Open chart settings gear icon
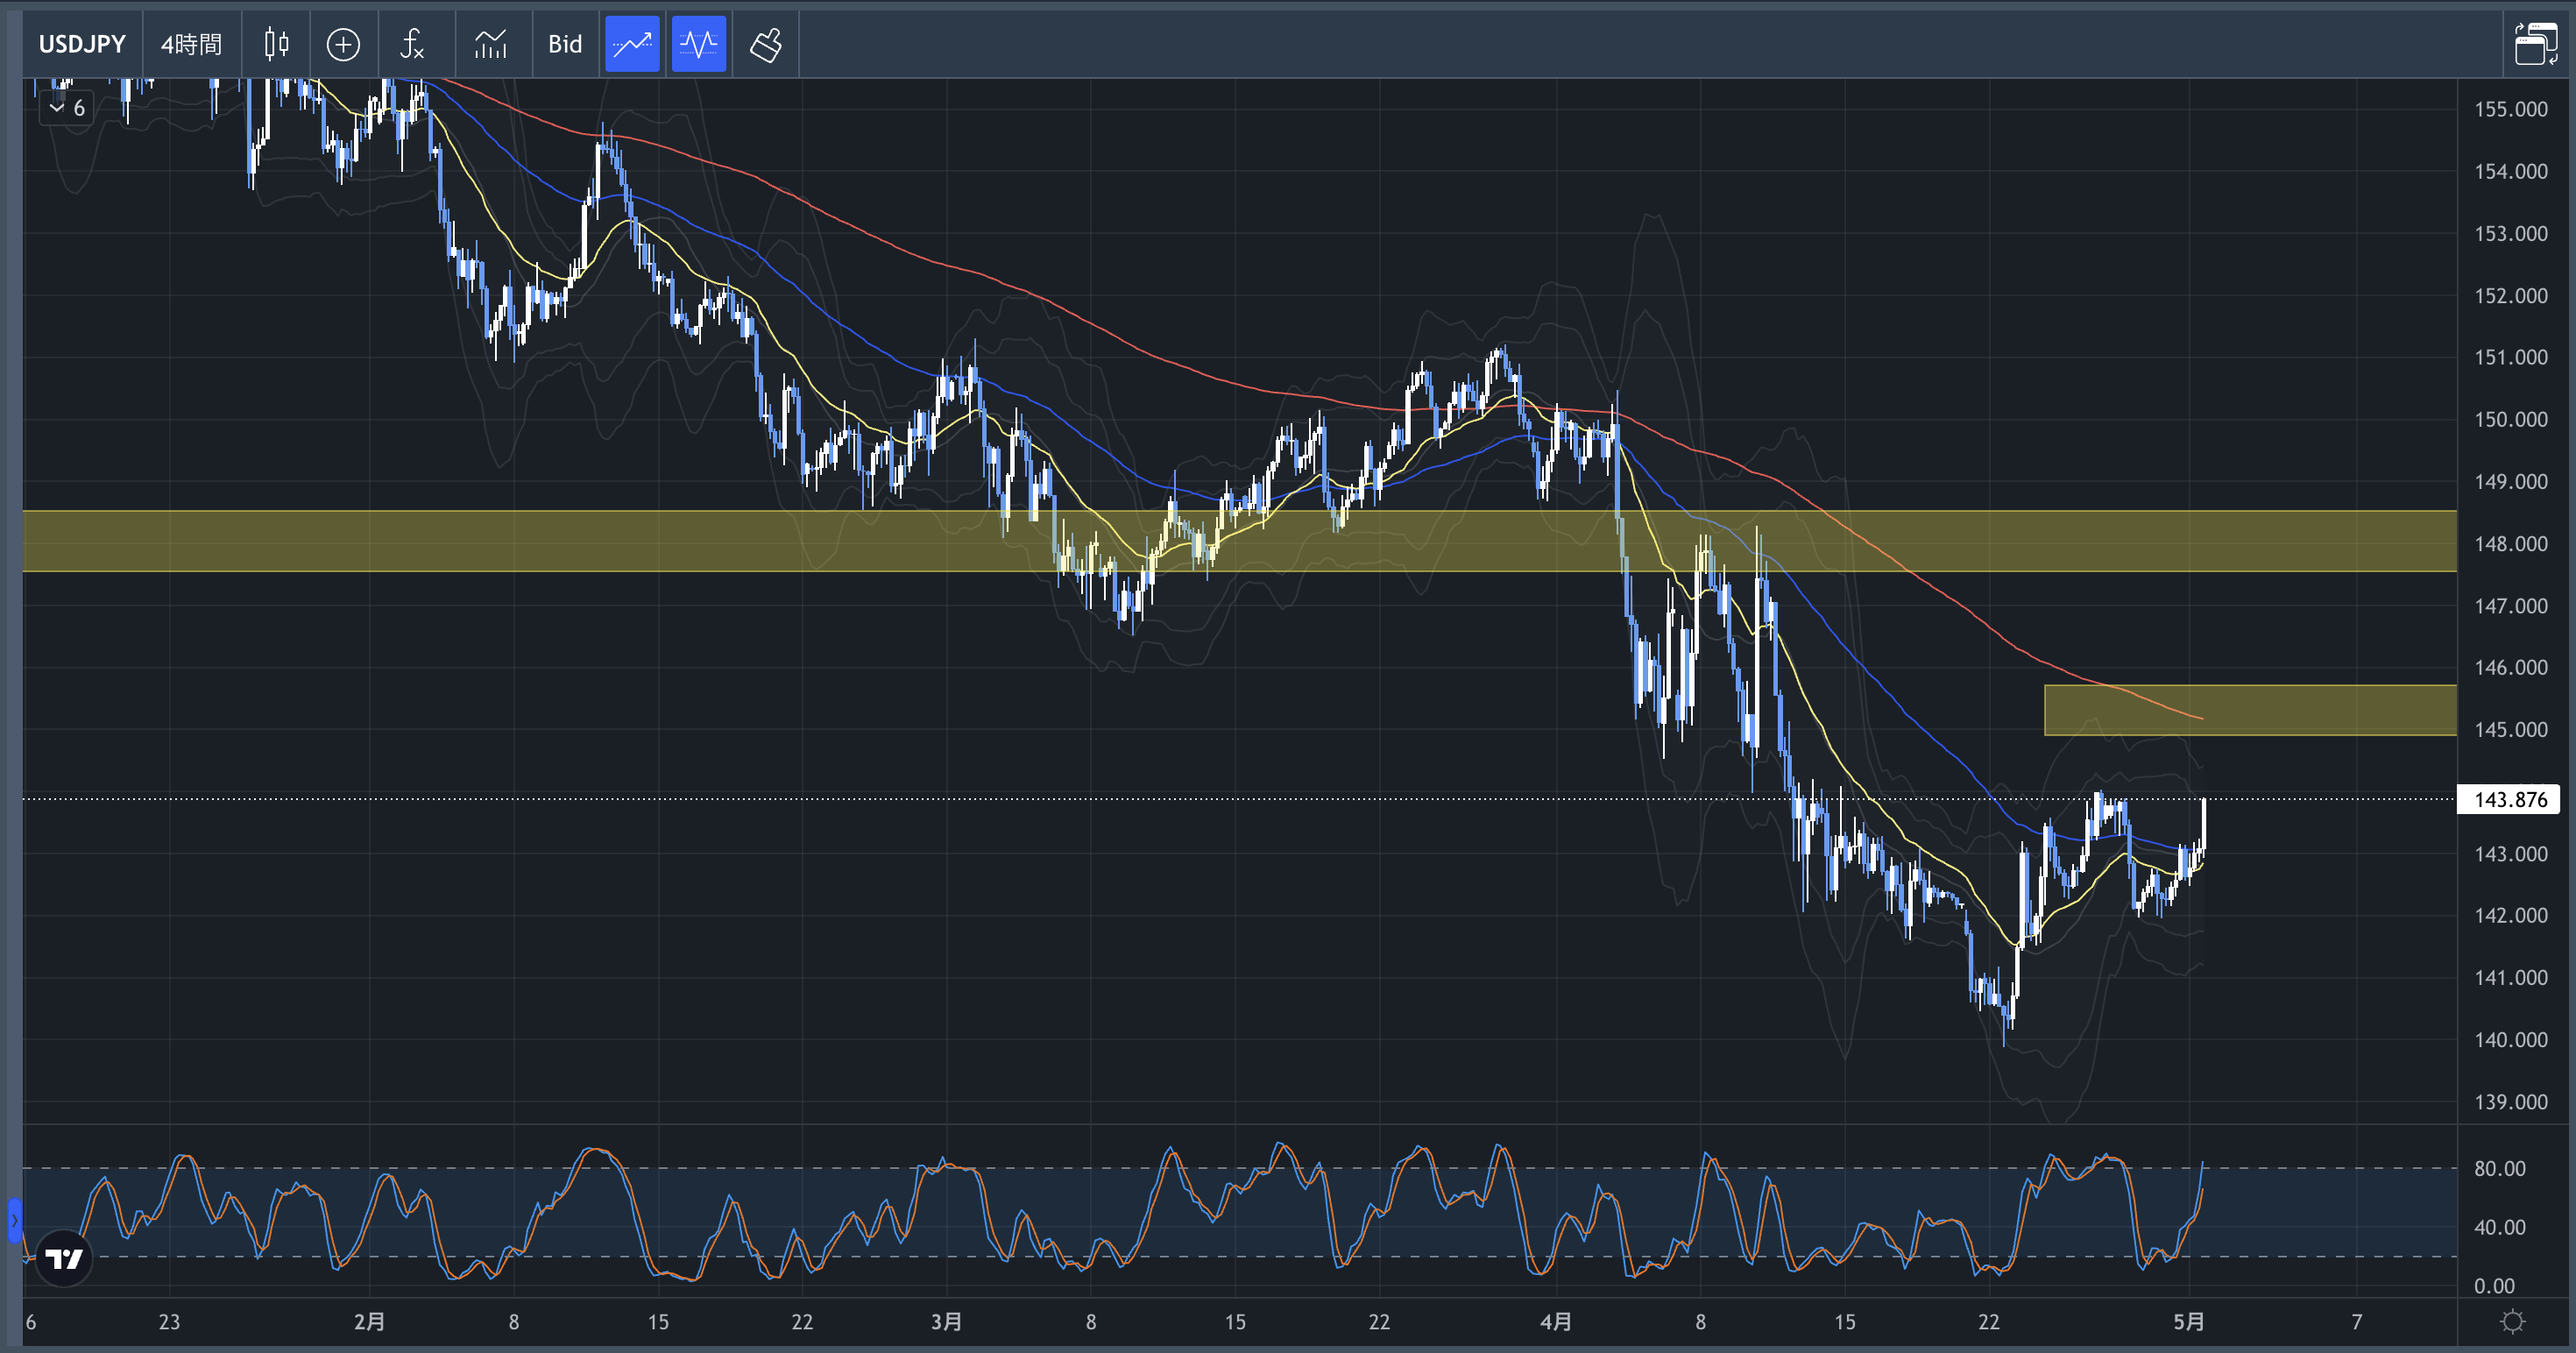 click(2512, 1322)
